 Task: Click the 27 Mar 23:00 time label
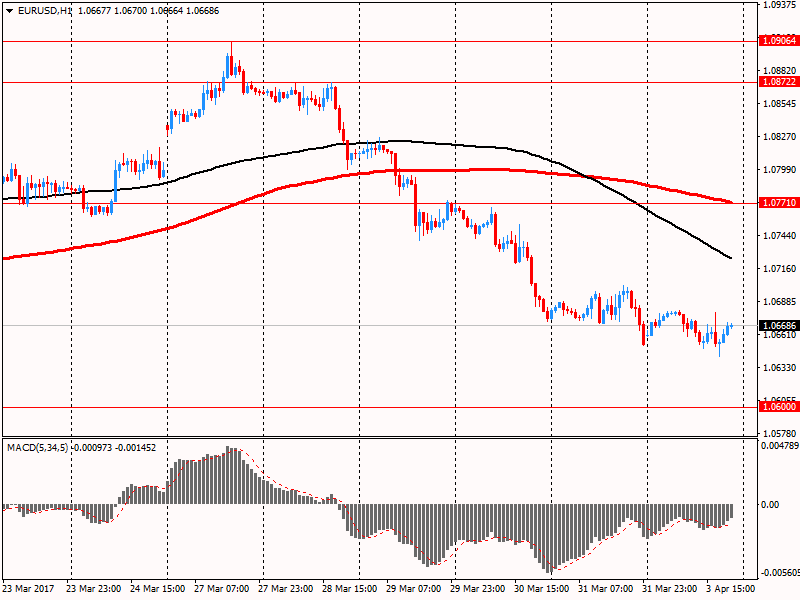point(286,589)
